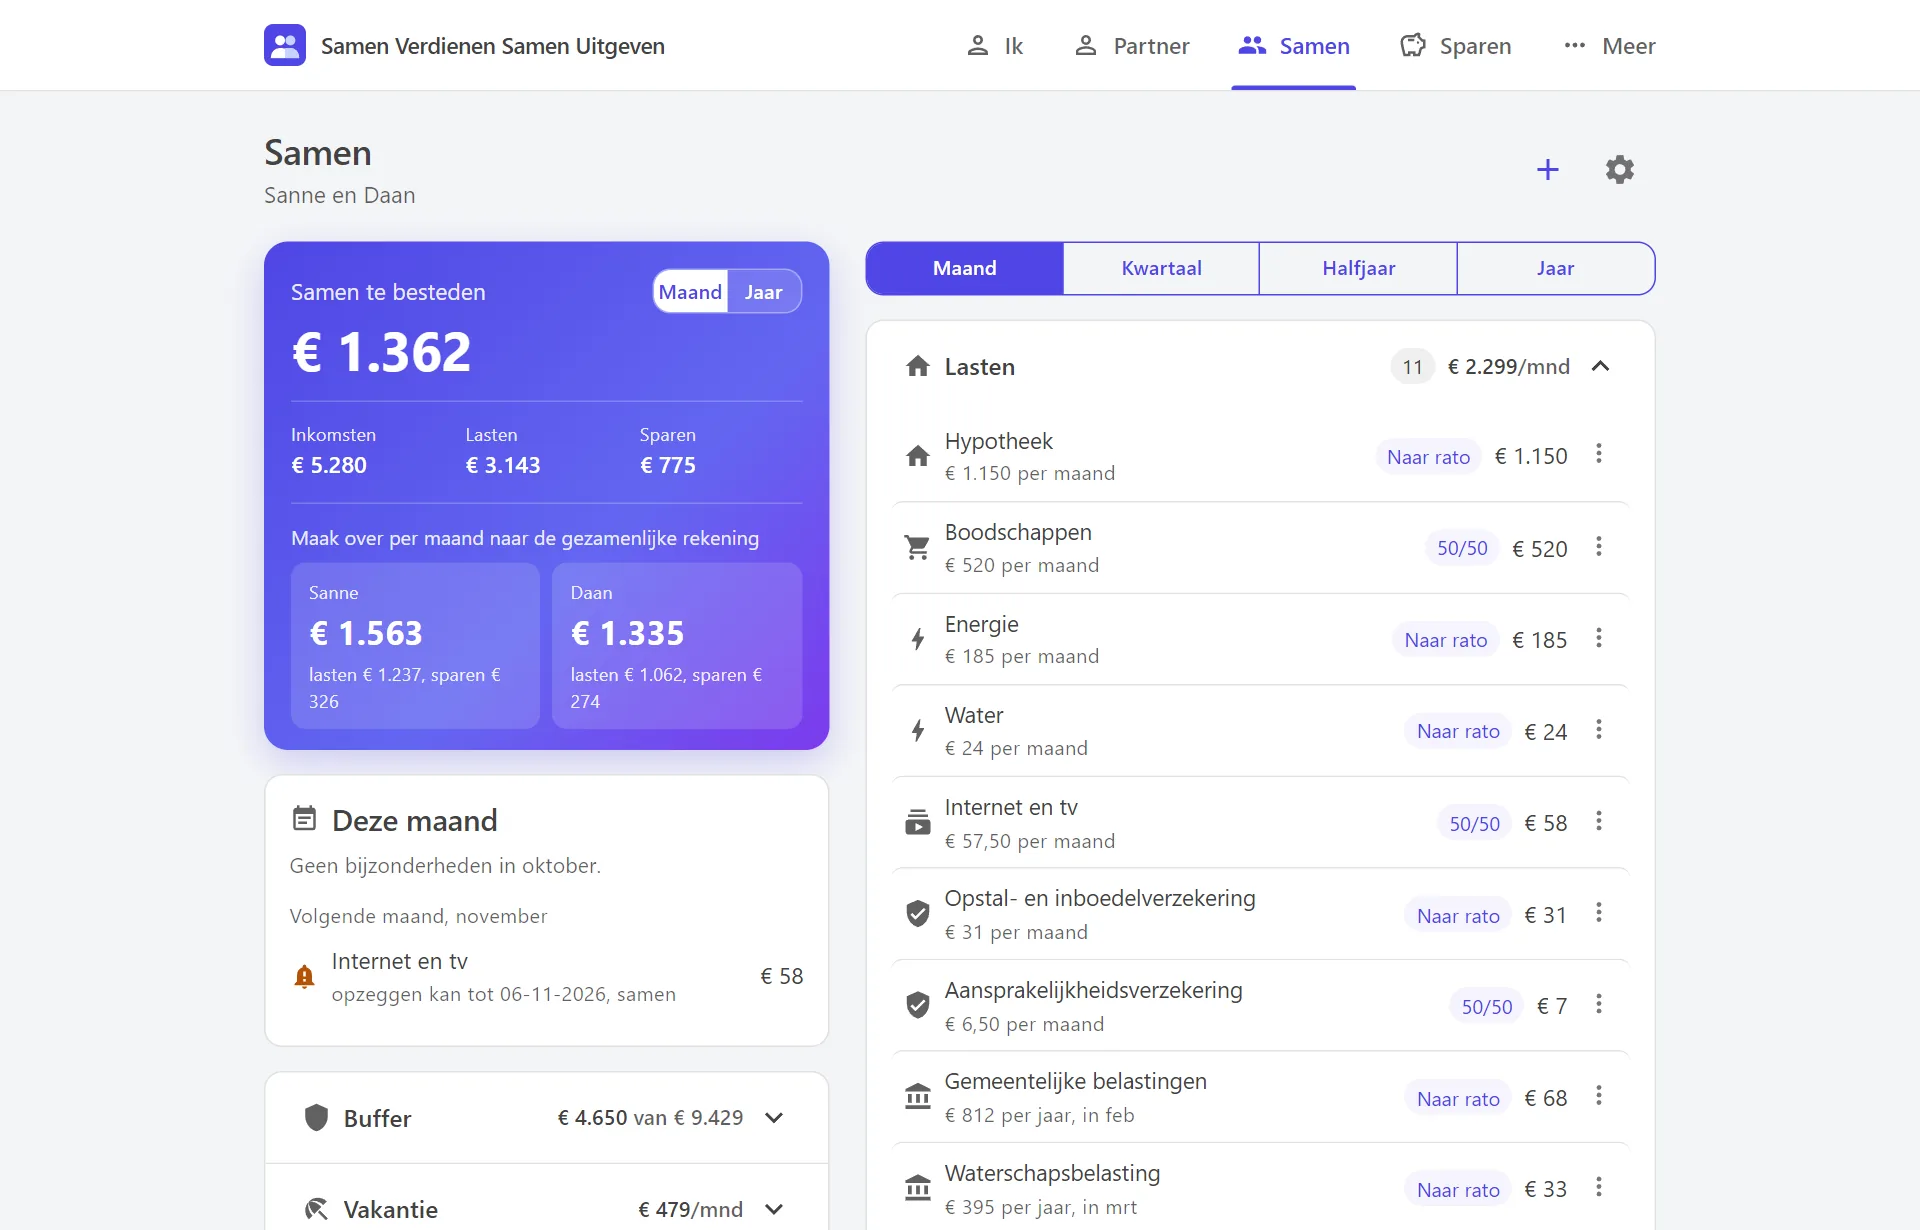The image size is (1920, 1230).
Task: Open more options for Waterschapsbelasting
Action: point(1599,1187)
